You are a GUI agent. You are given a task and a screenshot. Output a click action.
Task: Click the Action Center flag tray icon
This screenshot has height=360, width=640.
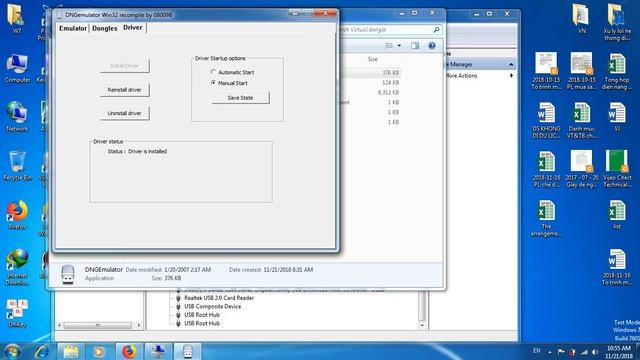(x=561, y=352)
